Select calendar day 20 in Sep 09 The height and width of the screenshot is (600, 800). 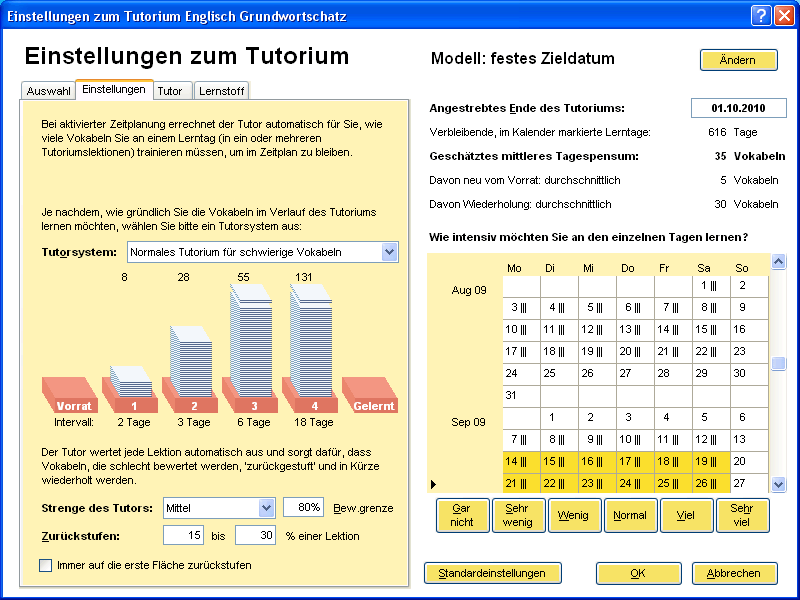pyautogui.click(x=749, y=462)
